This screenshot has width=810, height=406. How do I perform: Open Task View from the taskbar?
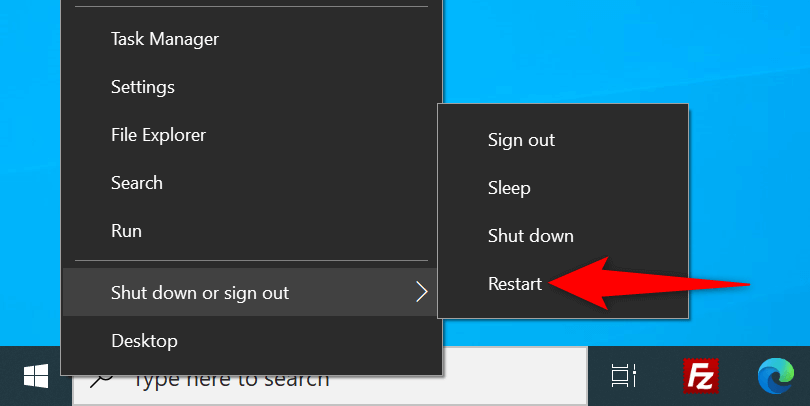624,376
